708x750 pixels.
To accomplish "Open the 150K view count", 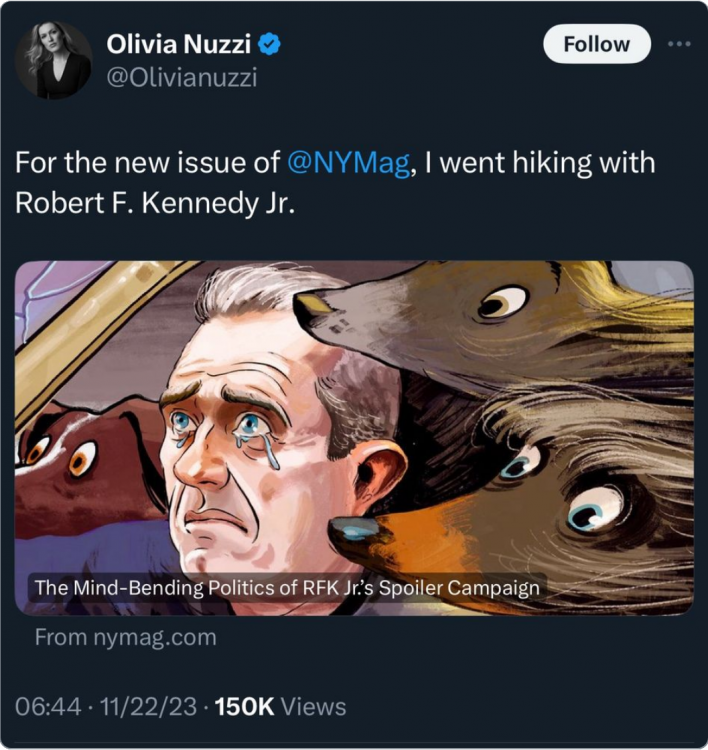I will (244, 707).
